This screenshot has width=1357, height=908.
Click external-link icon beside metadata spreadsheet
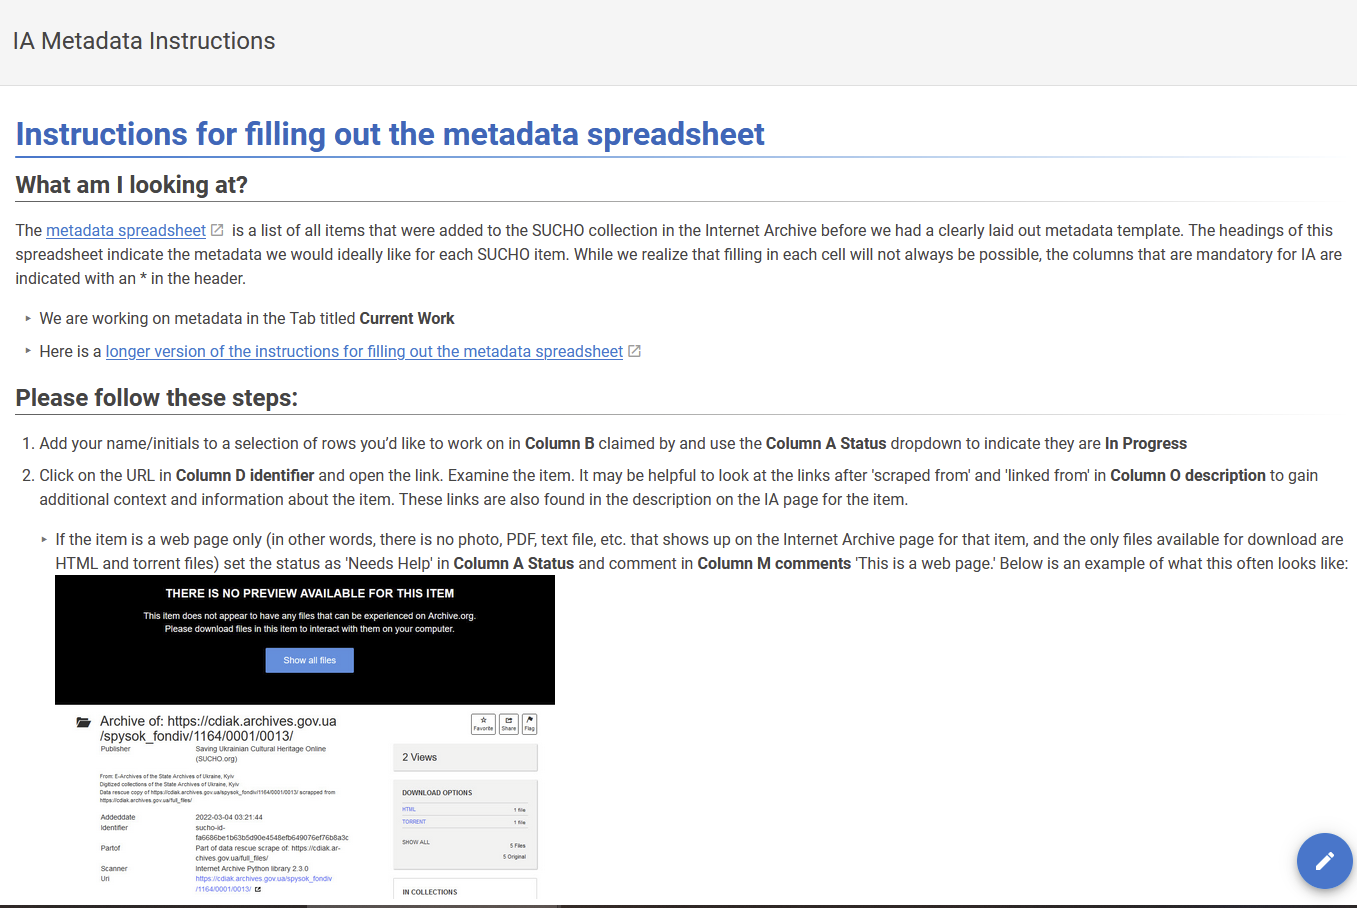pyautogui.click(x=217, y=230)
